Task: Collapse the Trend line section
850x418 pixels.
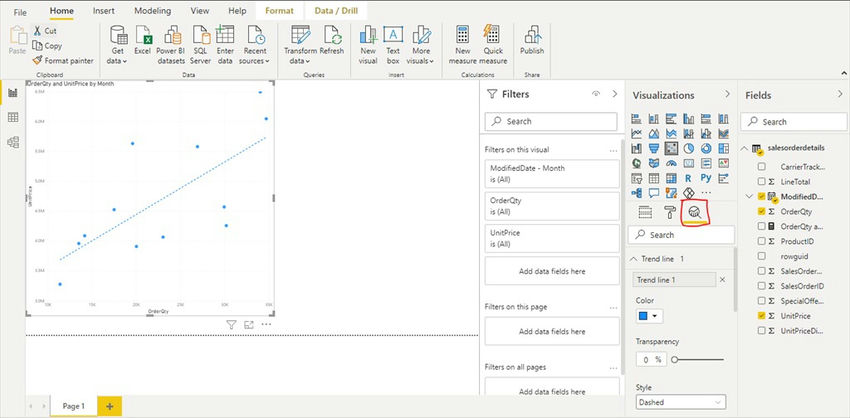Action: [x=633, y=259]
